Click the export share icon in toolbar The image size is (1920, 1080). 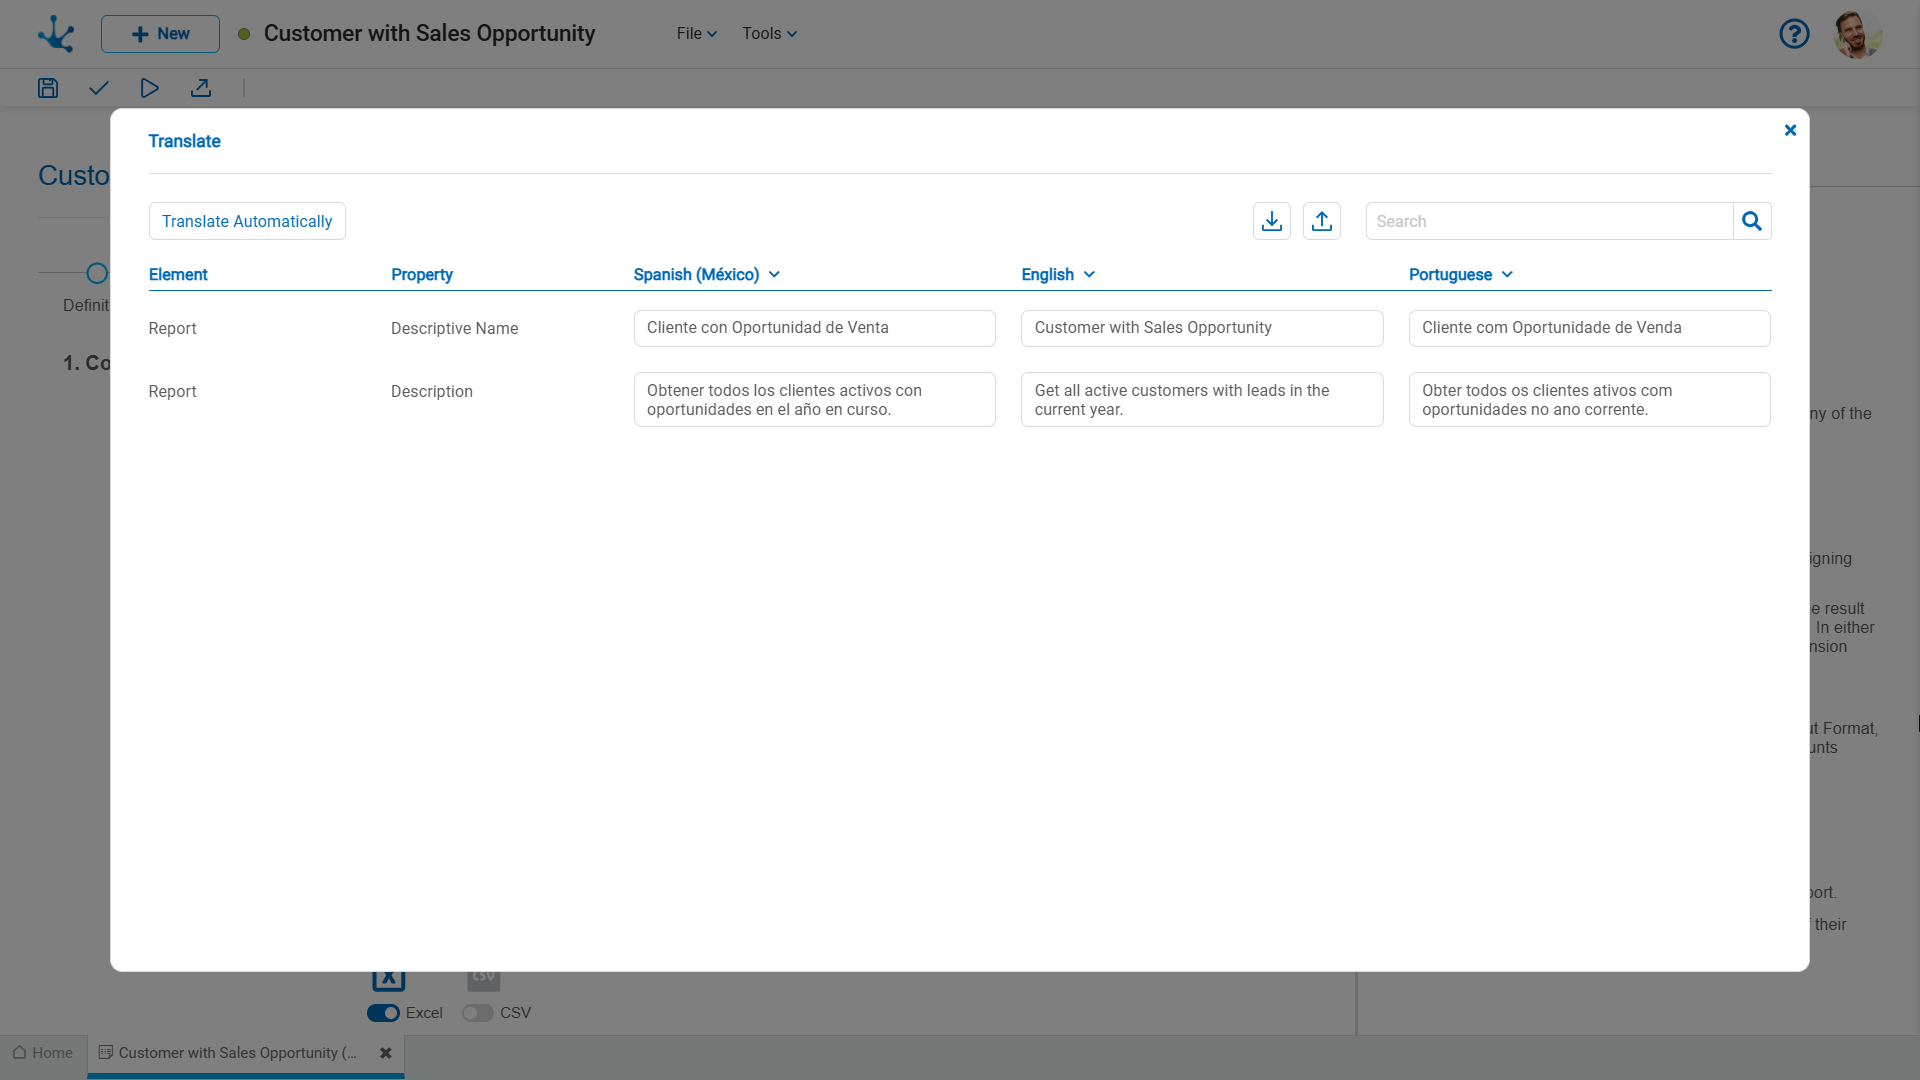201,88
